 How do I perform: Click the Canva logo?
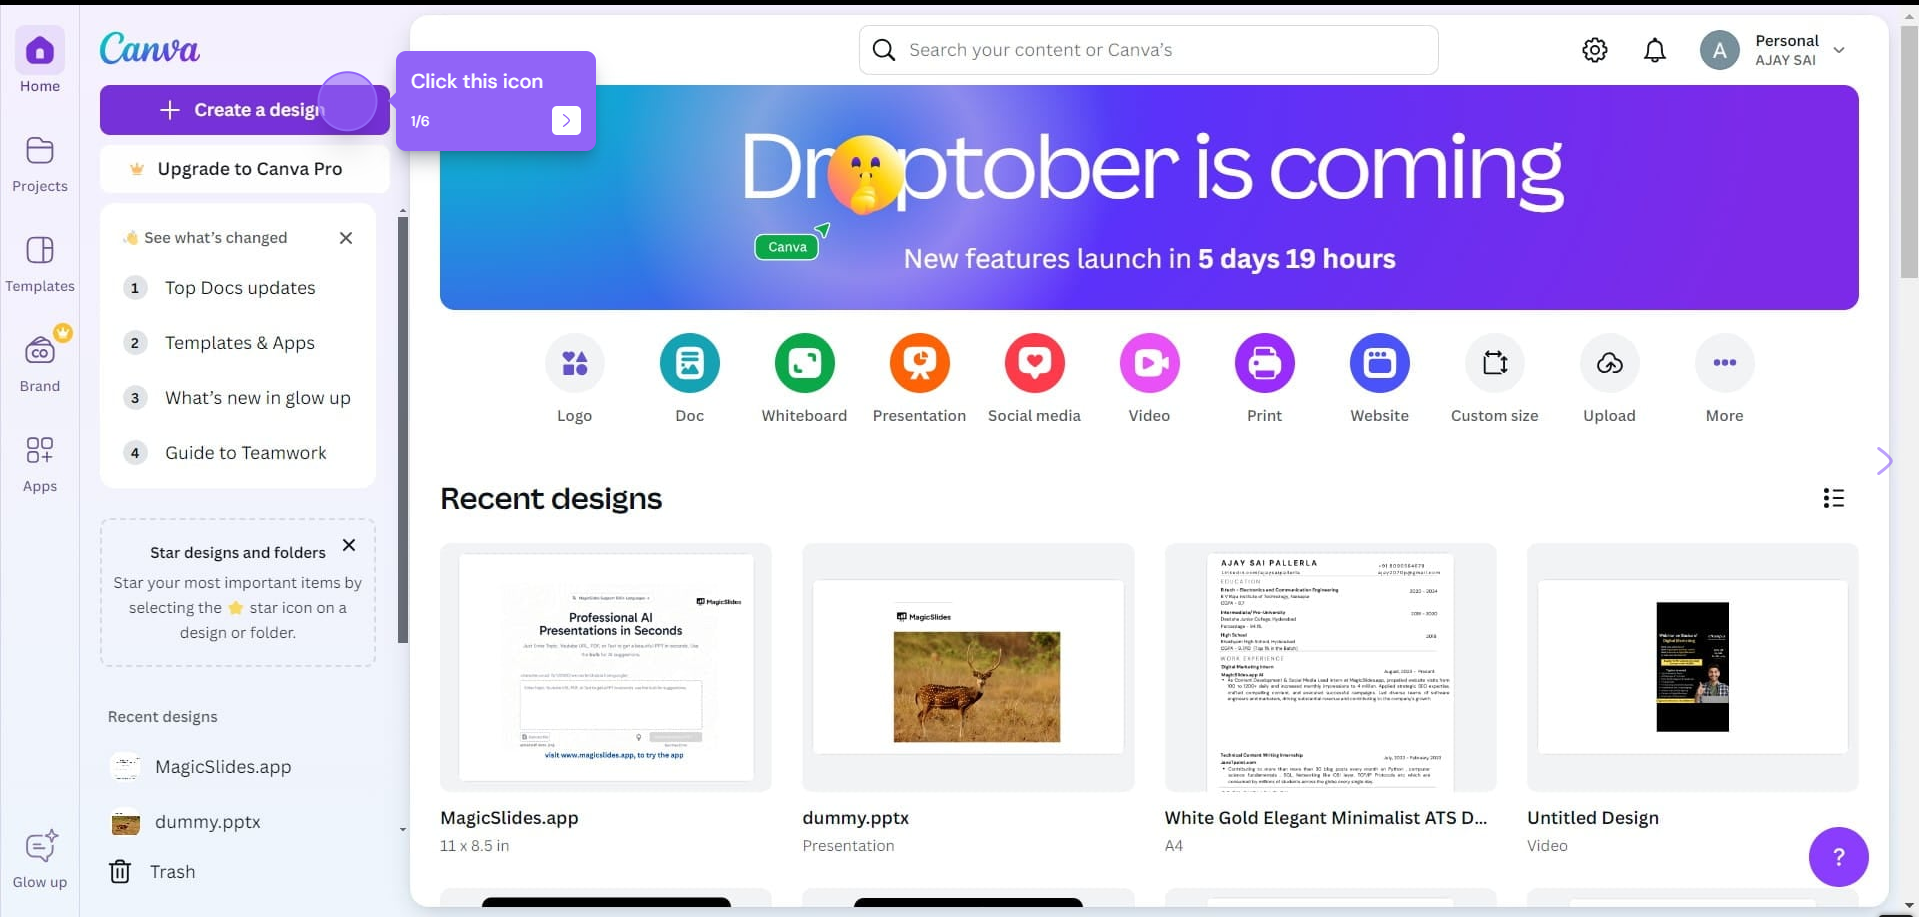pyautogui.click(x=150, y=49)
